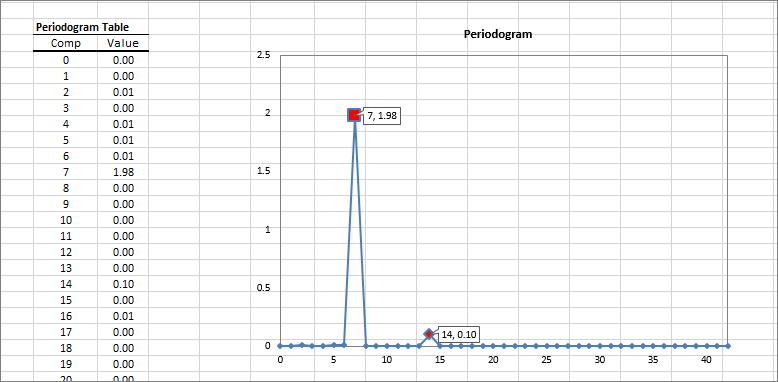Click Value 0.00 in the Comp 15 row

pos(123,300)
